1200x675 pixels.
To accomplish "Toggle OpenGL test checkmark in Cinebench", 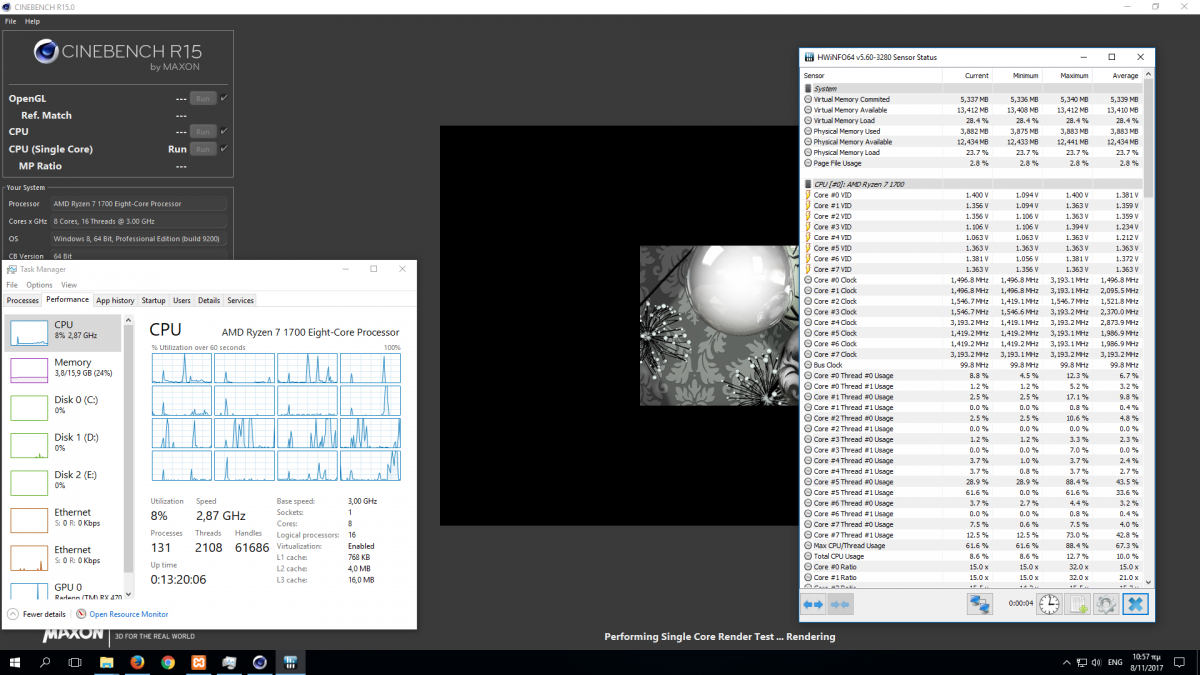I will coord(224,98).
